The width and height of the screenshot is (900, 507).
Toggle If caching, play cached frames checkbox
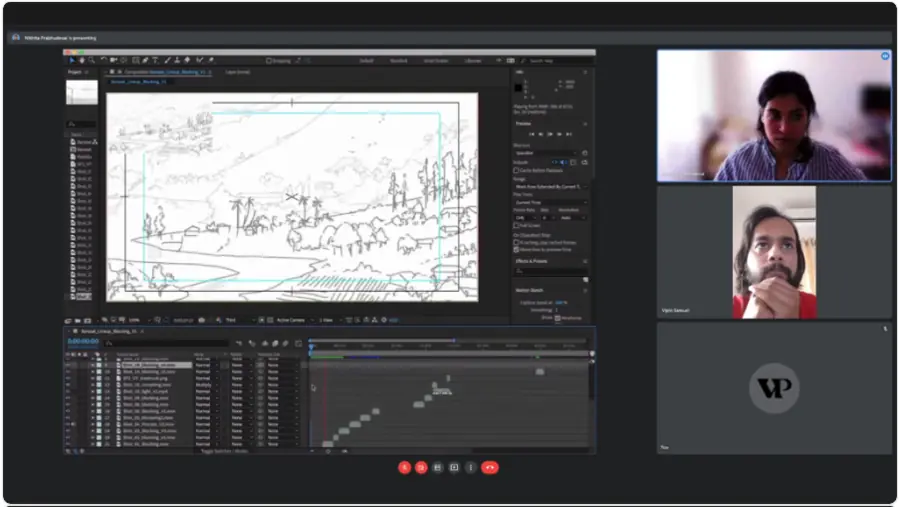coord(516,242)
